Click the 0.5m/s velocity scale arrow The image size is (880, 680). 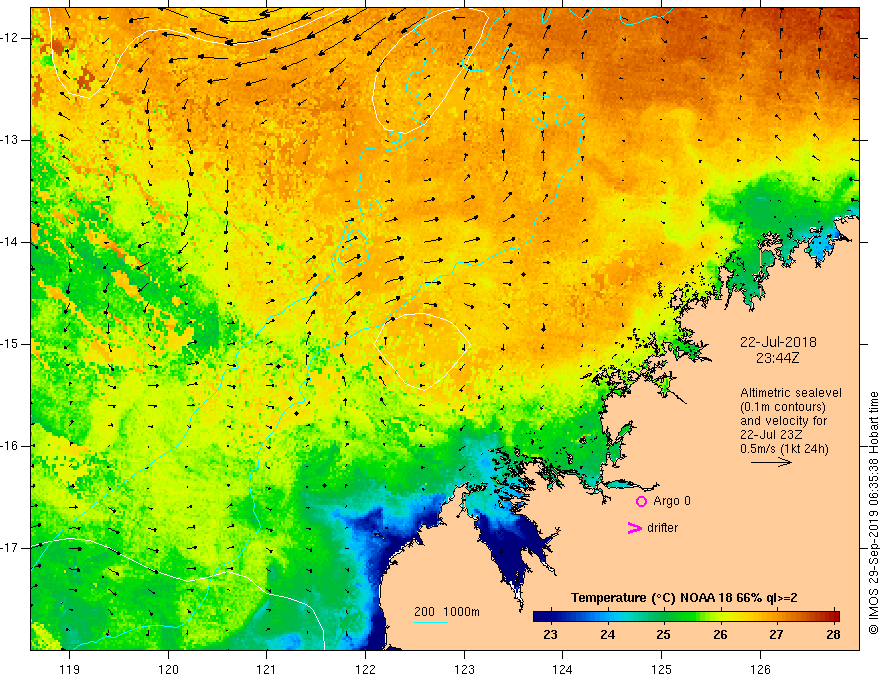[771, 462]
